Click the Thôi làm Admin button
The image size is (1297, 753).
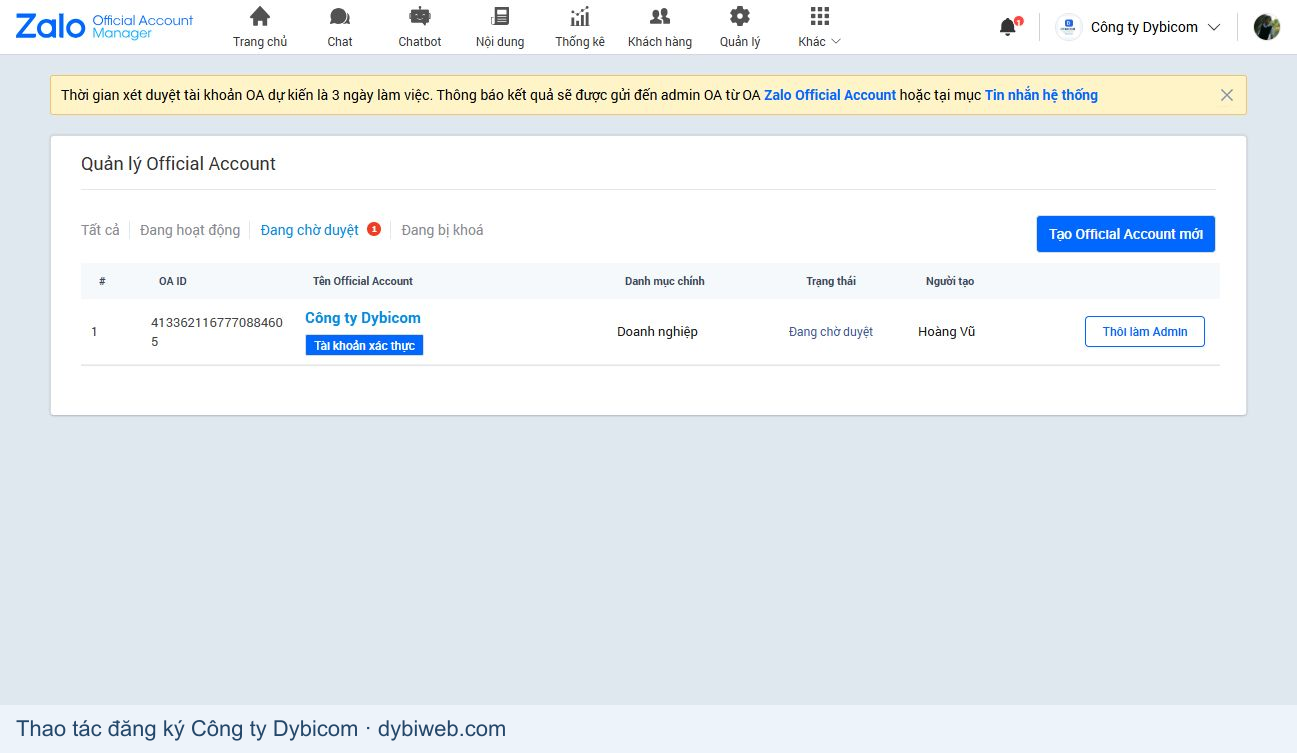(x=1145, y=332)
